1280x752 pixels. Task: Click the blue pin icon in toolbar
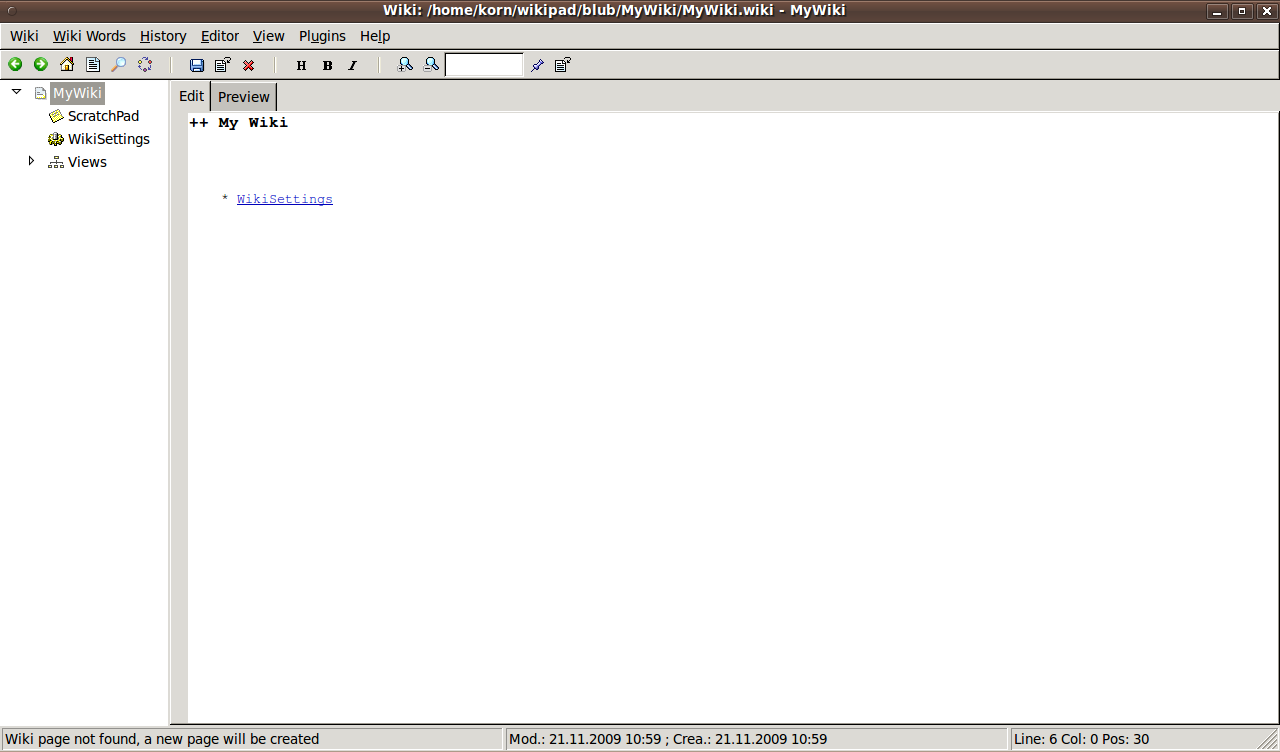coord(537,65)
